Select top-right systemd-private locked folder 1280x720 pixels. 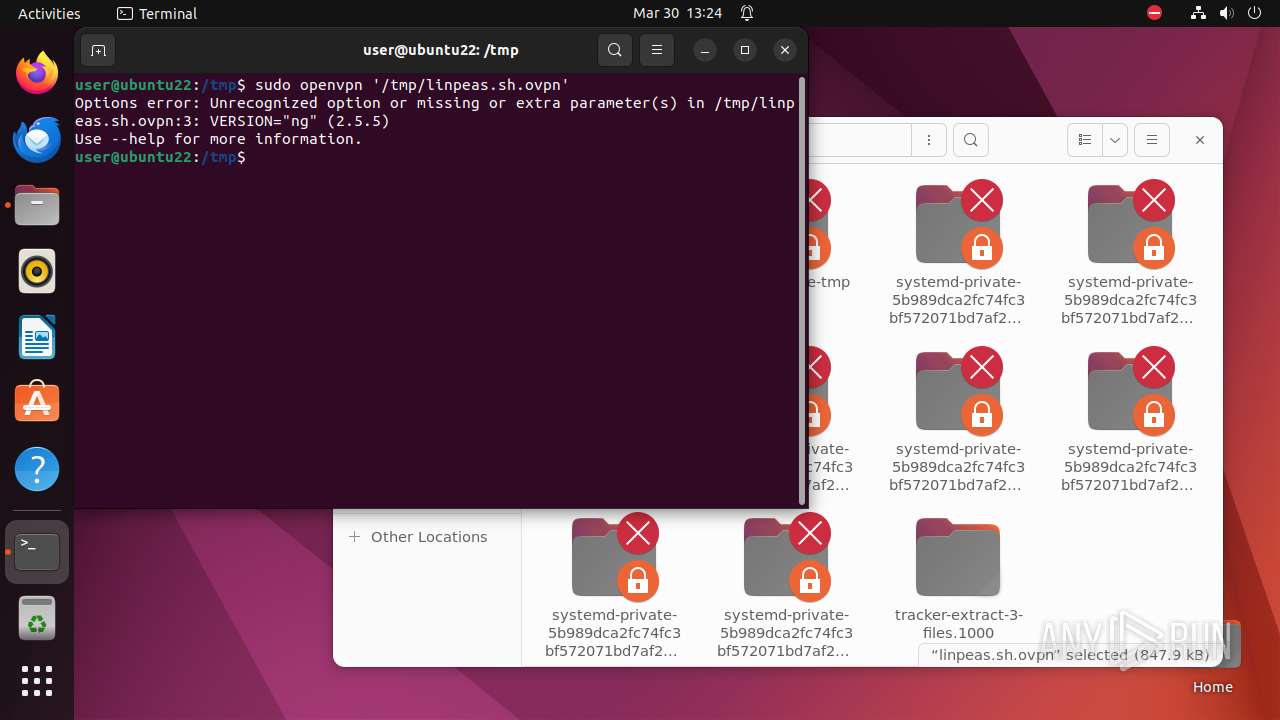(x=1130, y=253)
